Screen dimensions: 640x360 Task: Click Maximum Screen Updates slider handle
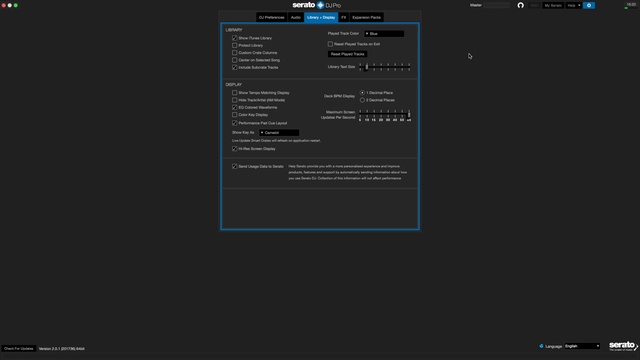409,115
